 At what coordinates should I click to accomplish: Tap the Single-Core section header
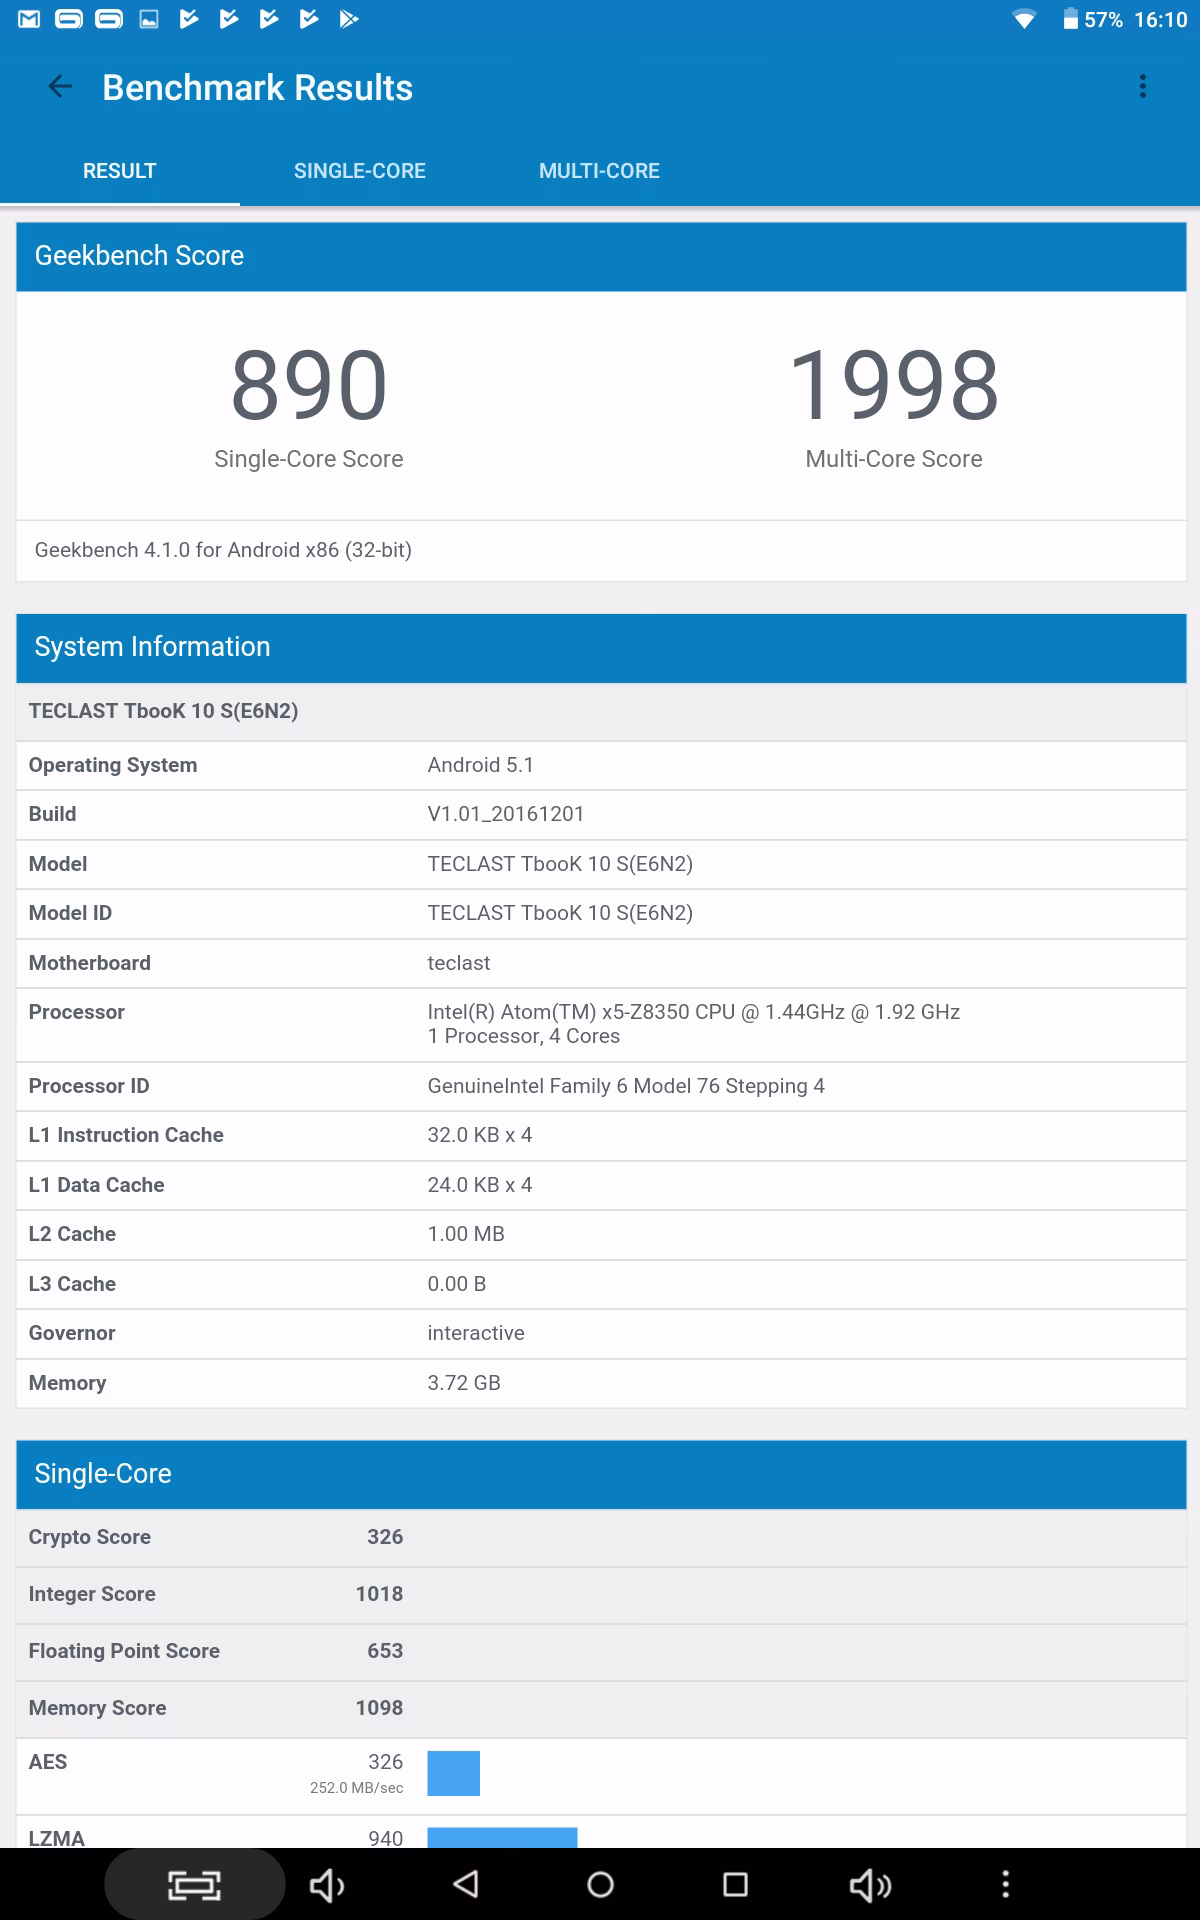[601, 1474]
